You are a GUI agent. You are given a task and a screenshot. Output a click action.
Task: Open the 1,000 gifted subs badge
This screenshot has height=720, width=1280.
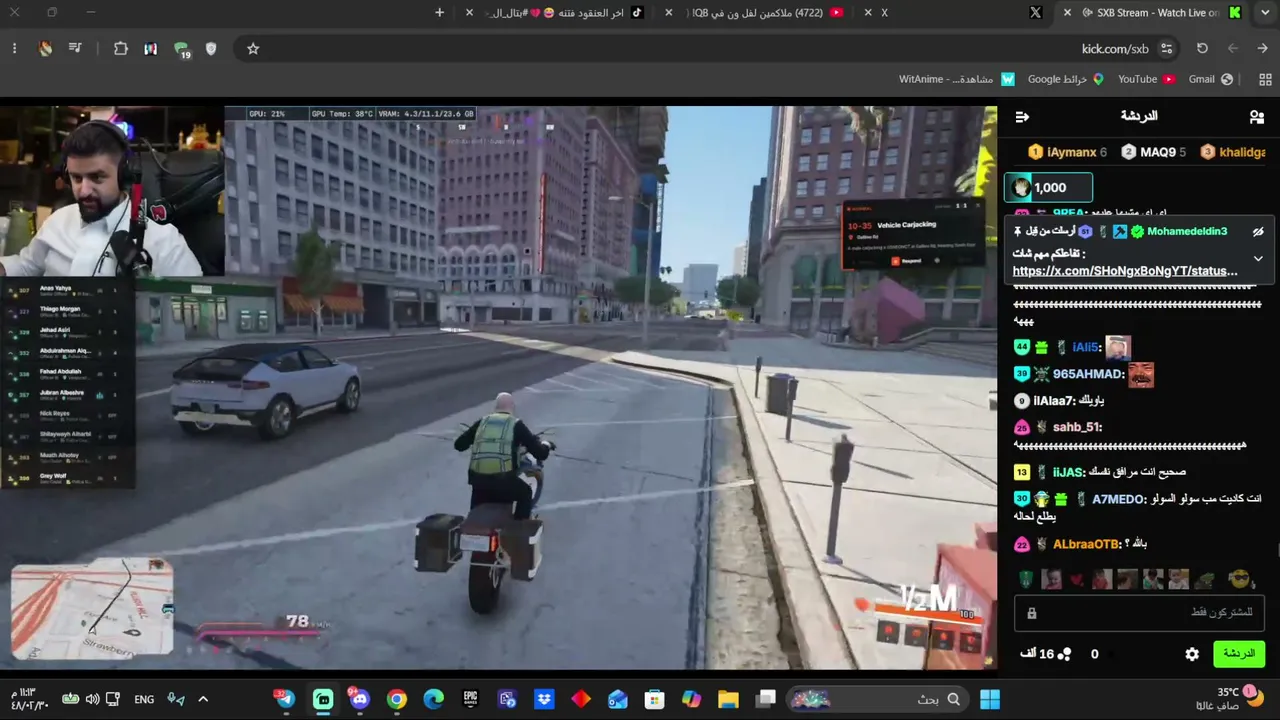(x=1048, y=188)
